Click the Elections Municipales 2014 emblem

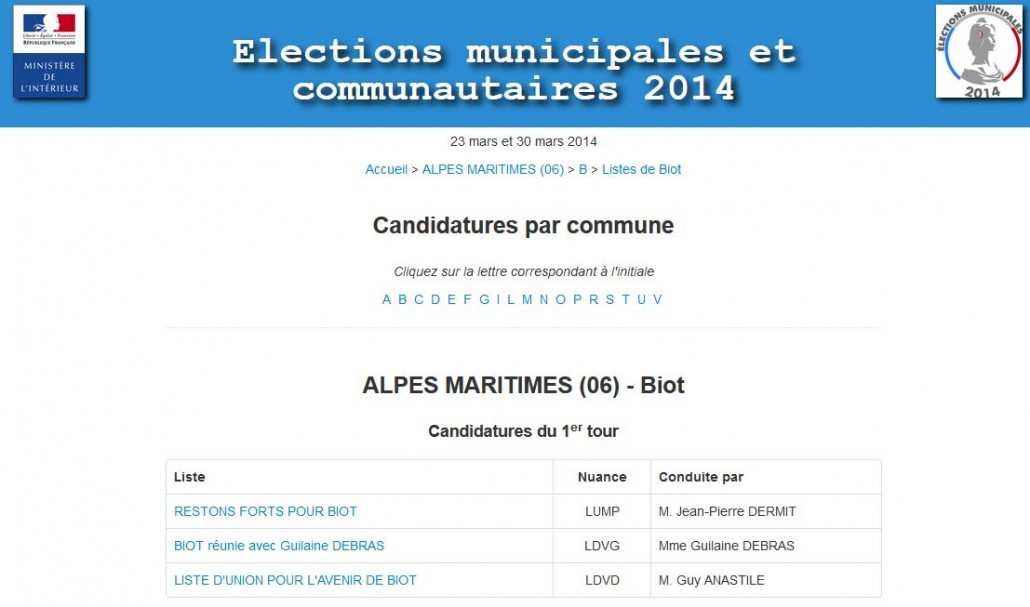[979, 51]
